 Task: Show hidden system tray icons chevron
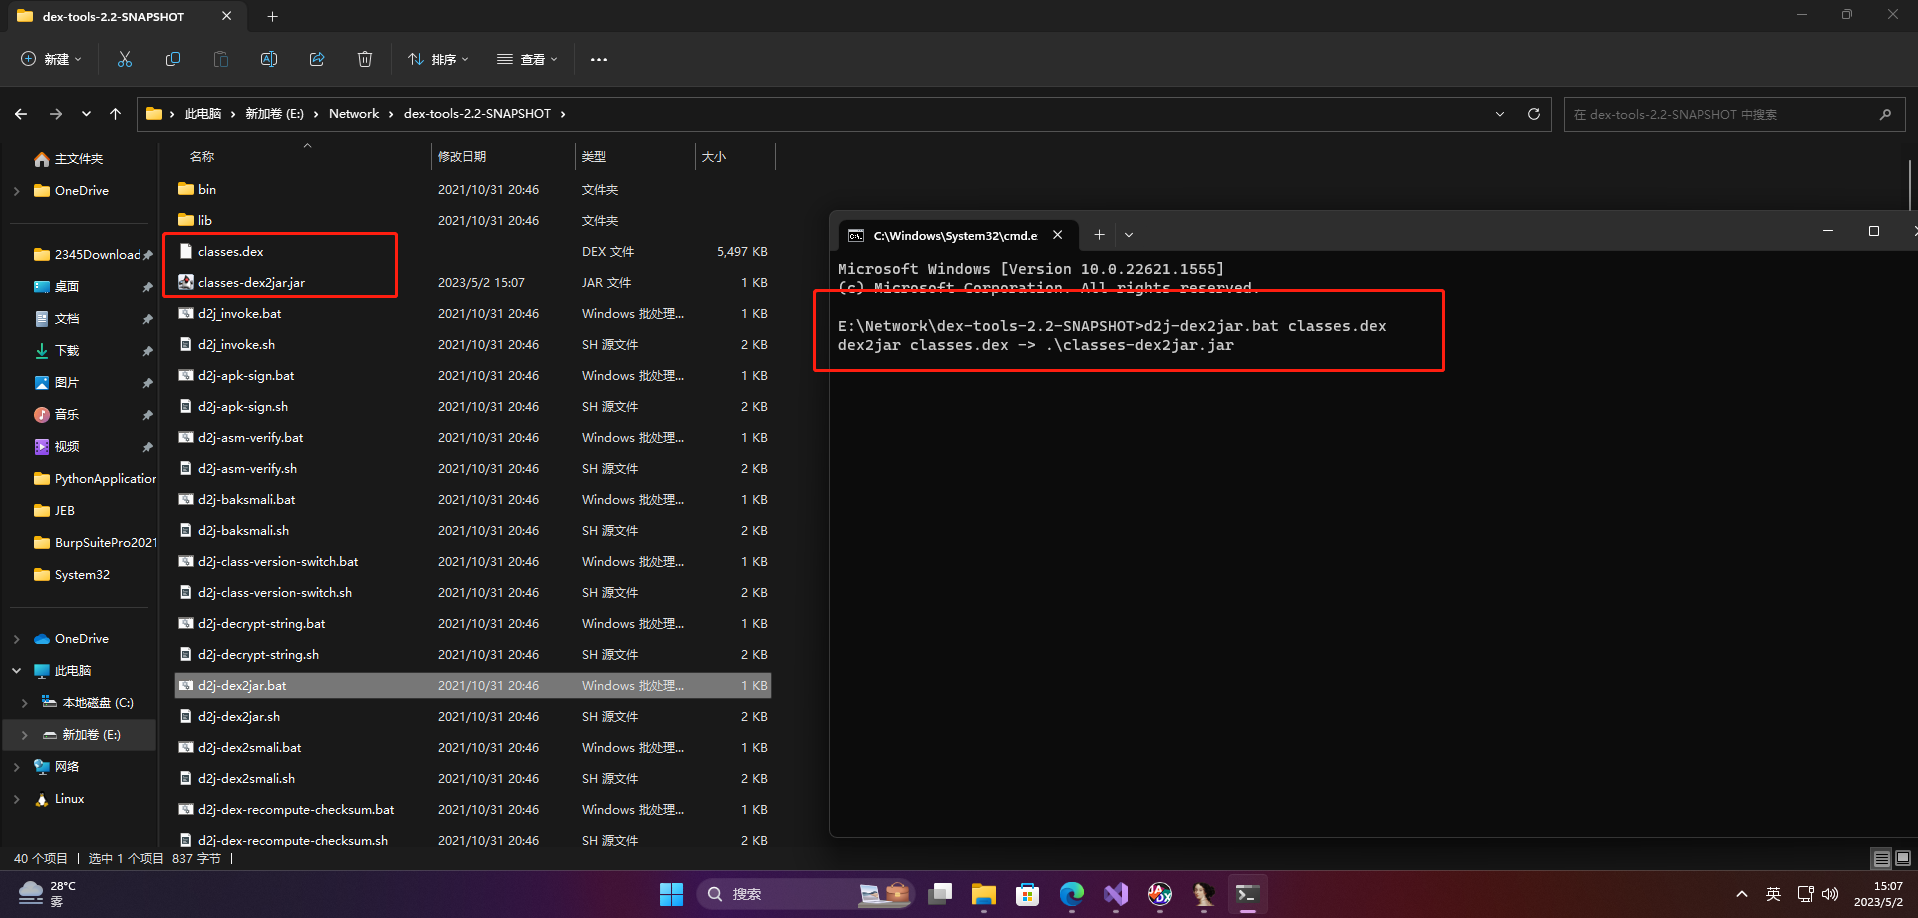pos(1742,894)
